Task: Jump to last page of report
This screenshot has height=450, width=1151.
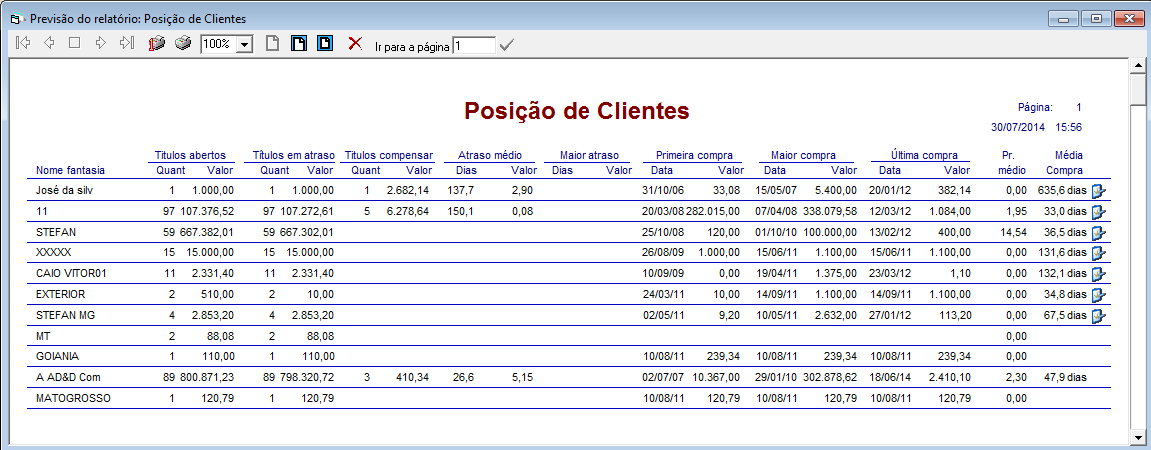Action: coord(126,44)
